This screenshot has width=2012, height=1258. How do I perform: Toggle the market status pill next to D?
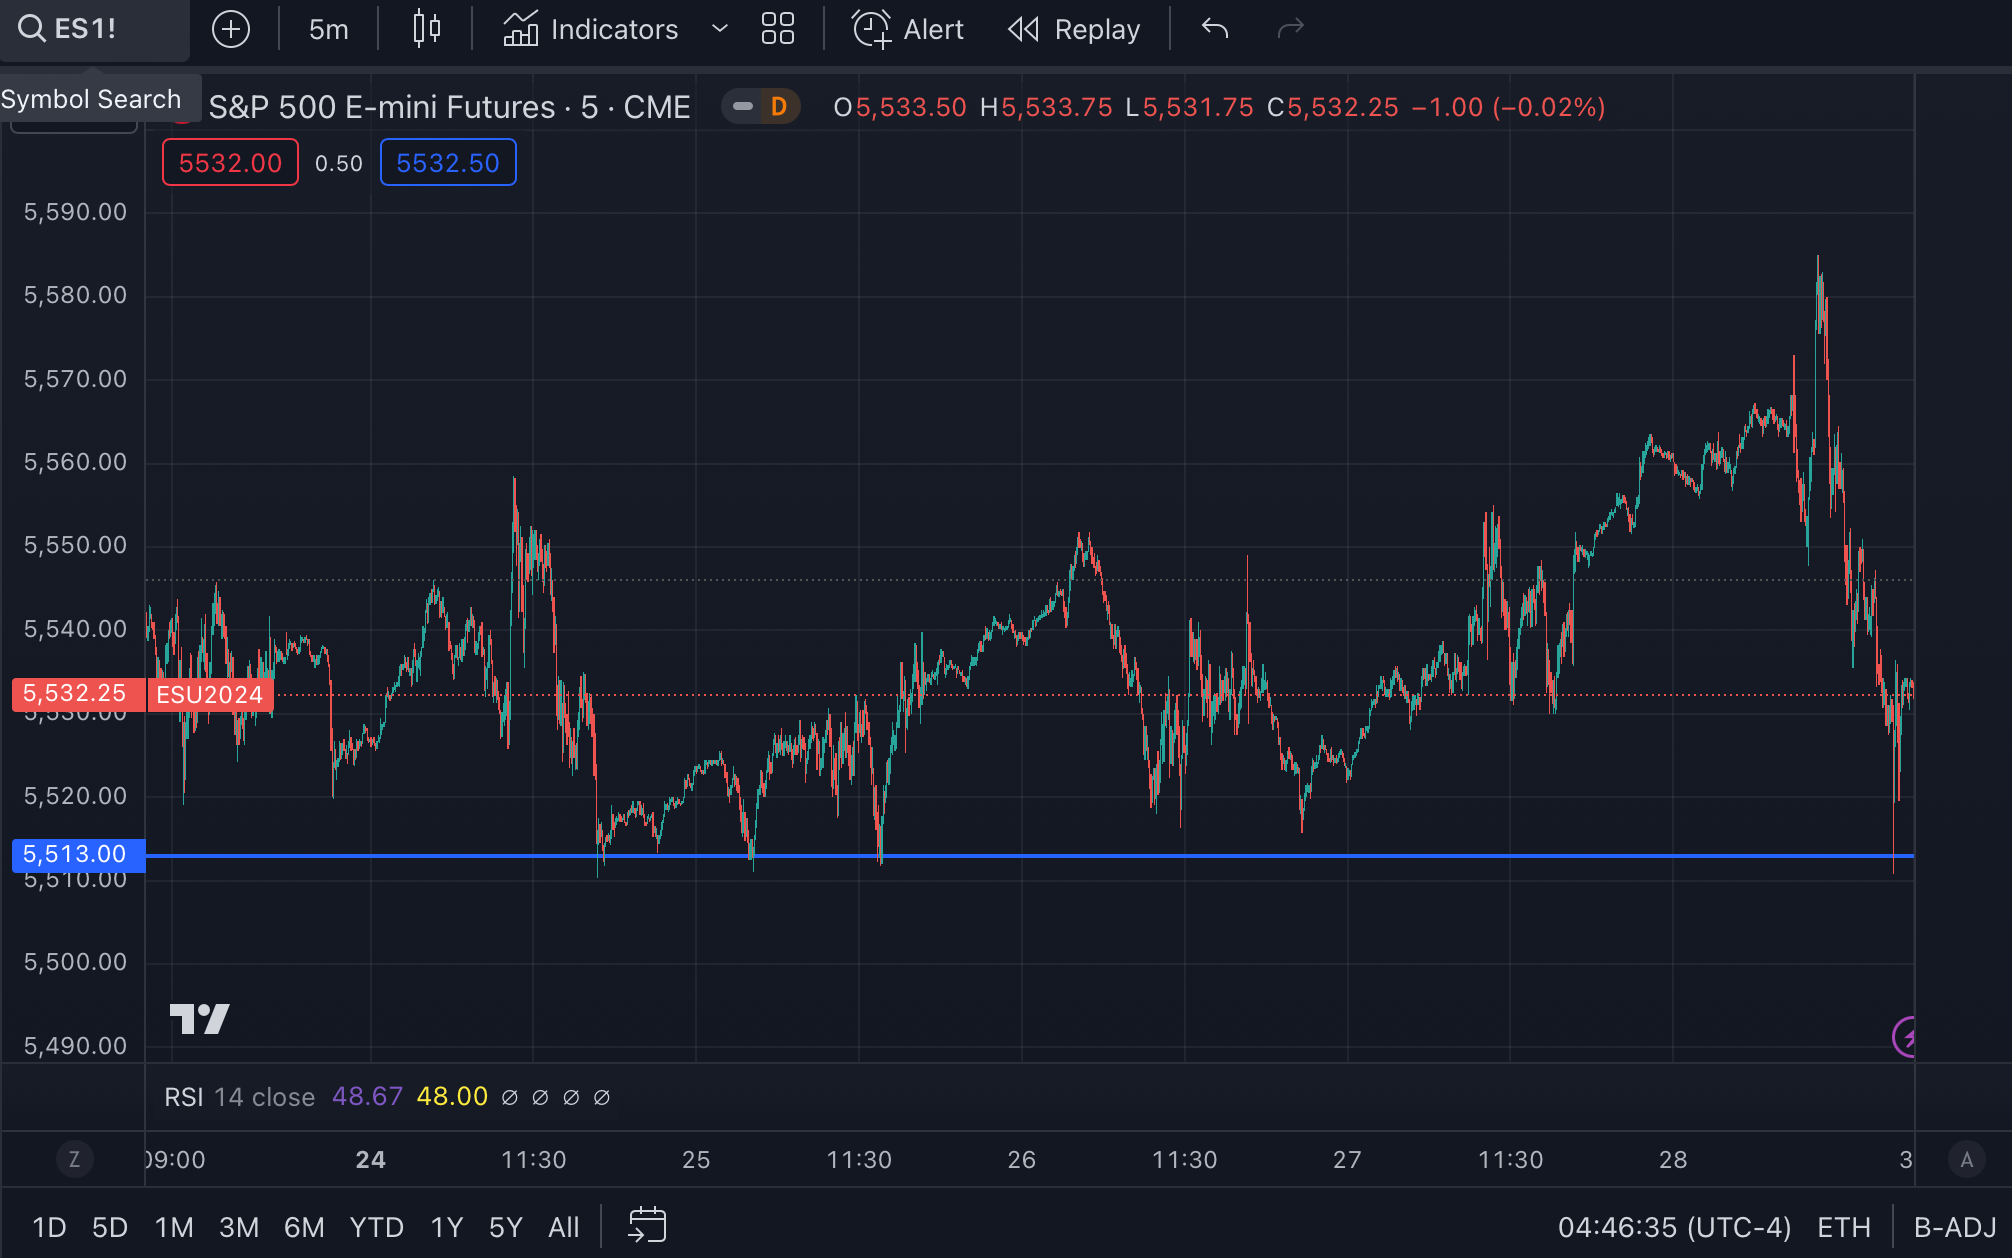tap(742, 106)
